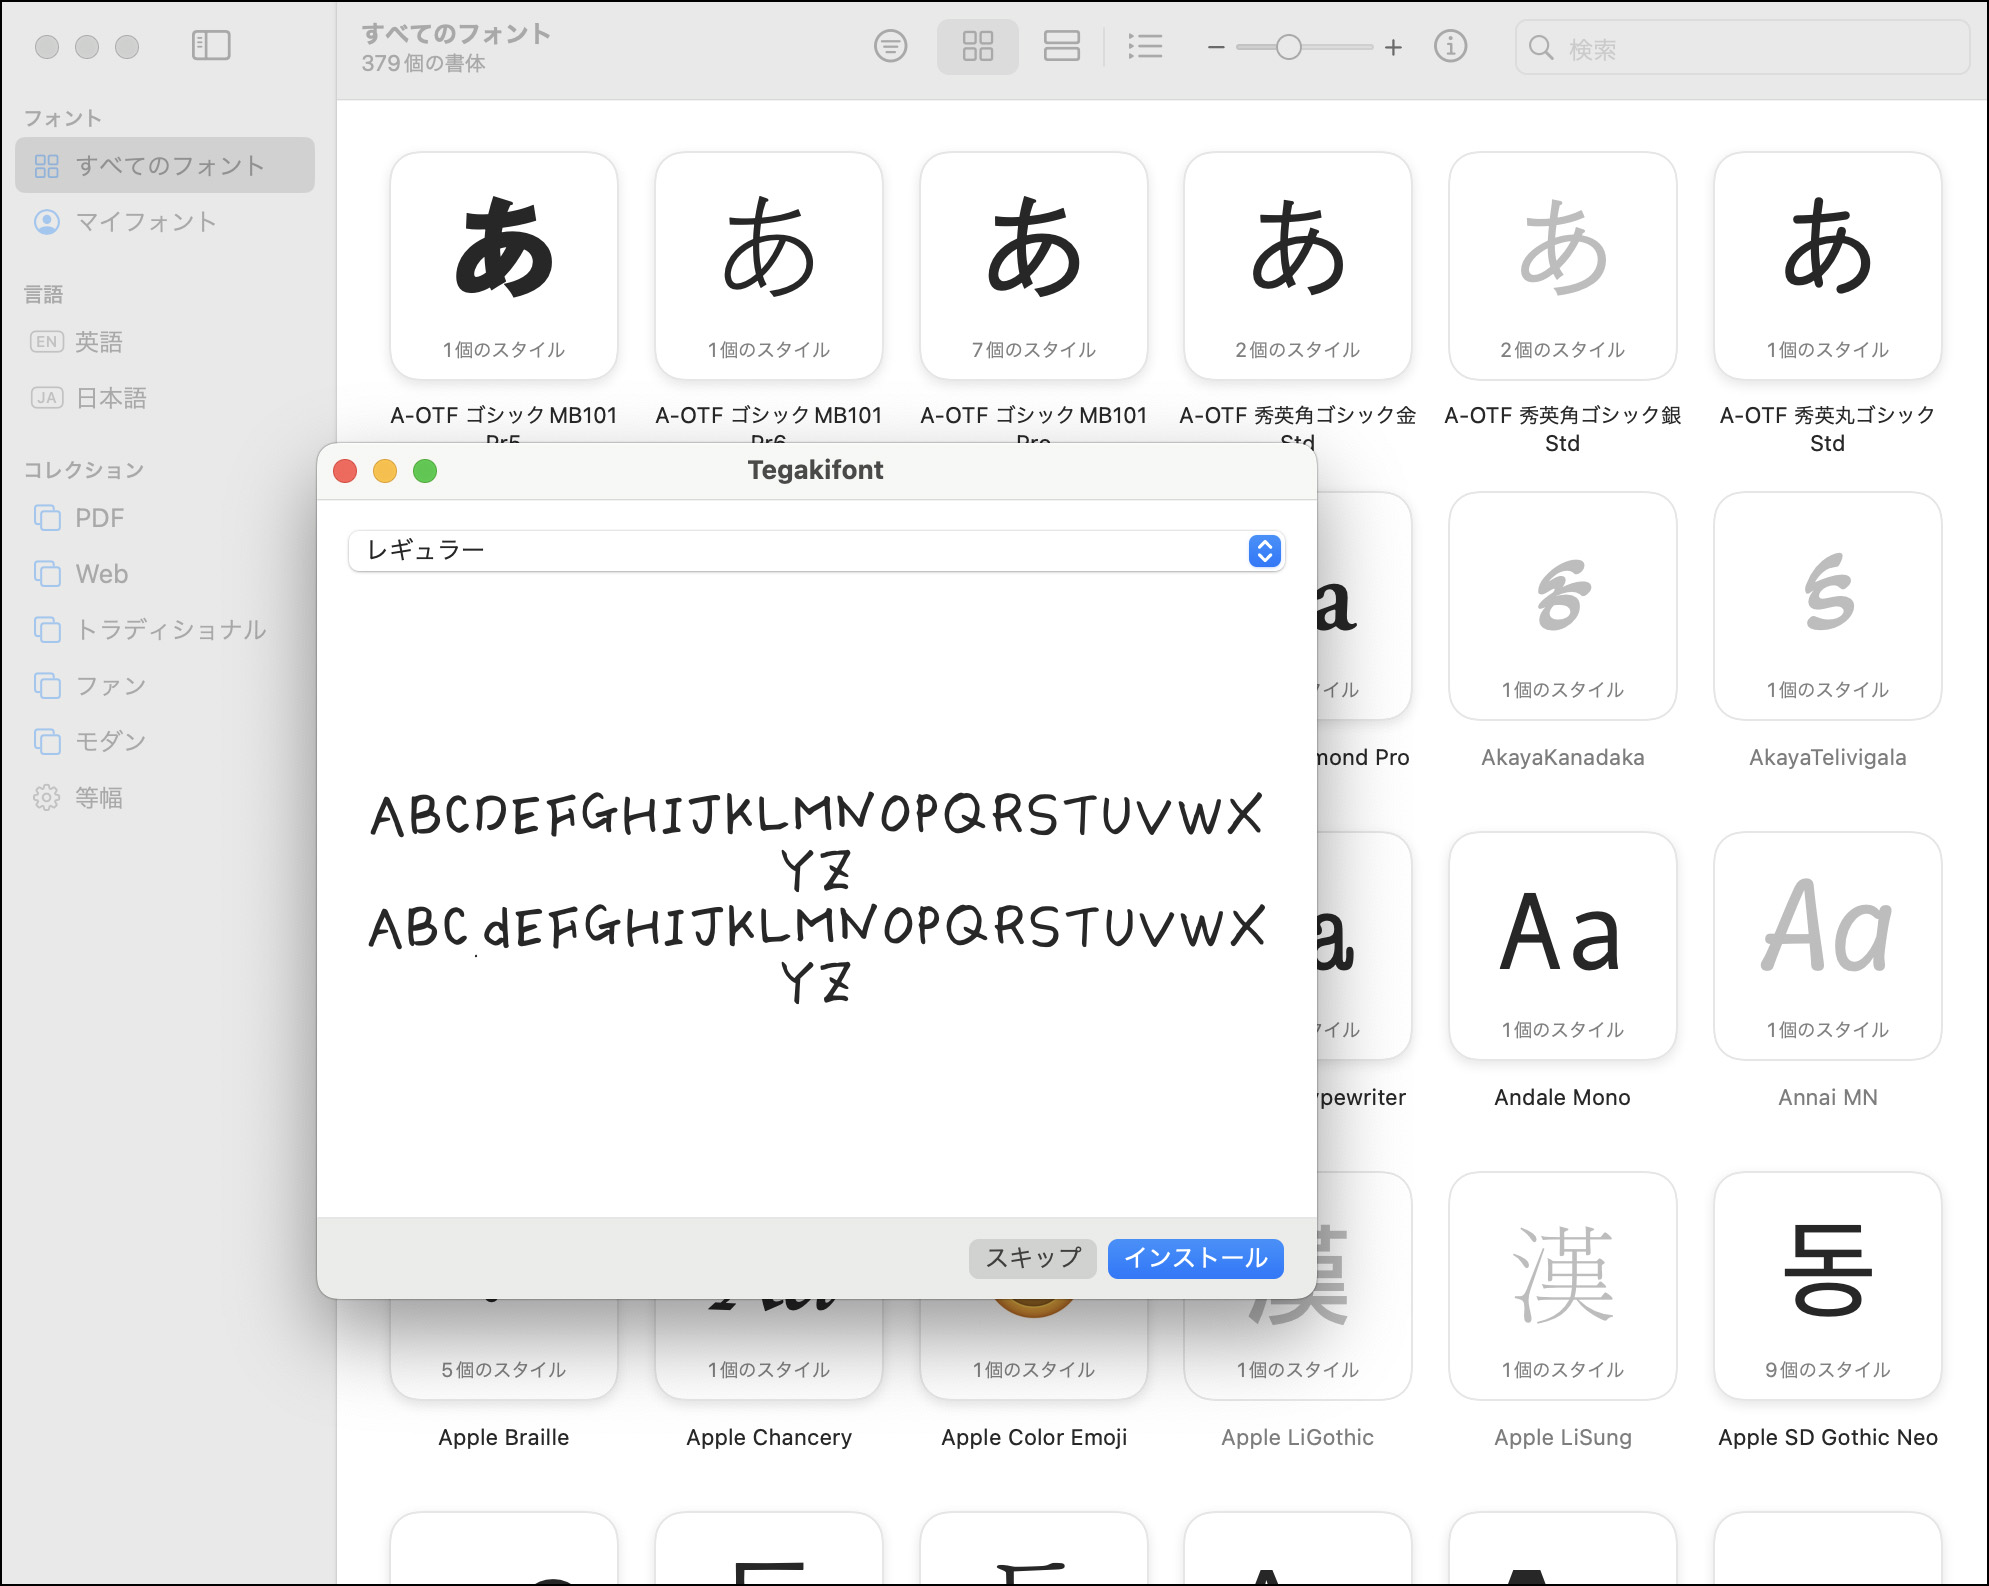Open the preview type filter icon
This screenshot has height=1586, width=1989.
[x=890, y=46]
